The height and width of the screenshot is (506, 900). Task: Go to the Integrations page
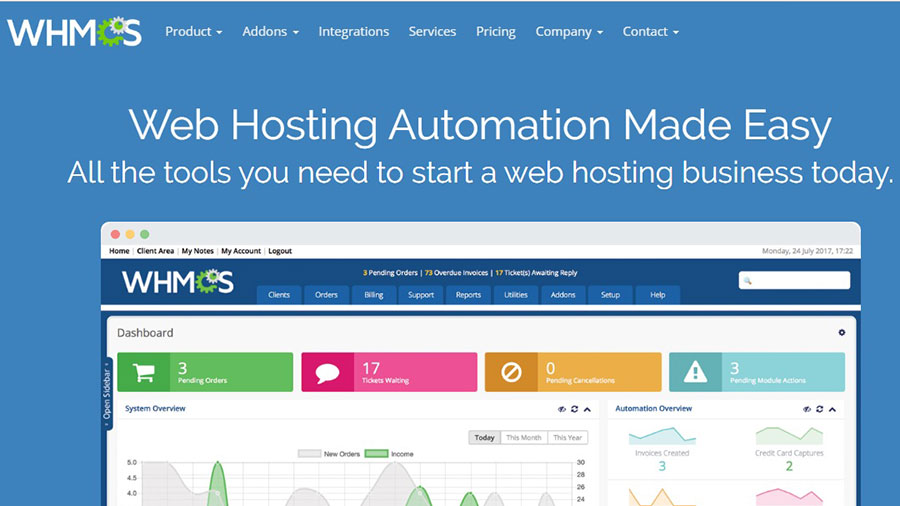point(354,32)
